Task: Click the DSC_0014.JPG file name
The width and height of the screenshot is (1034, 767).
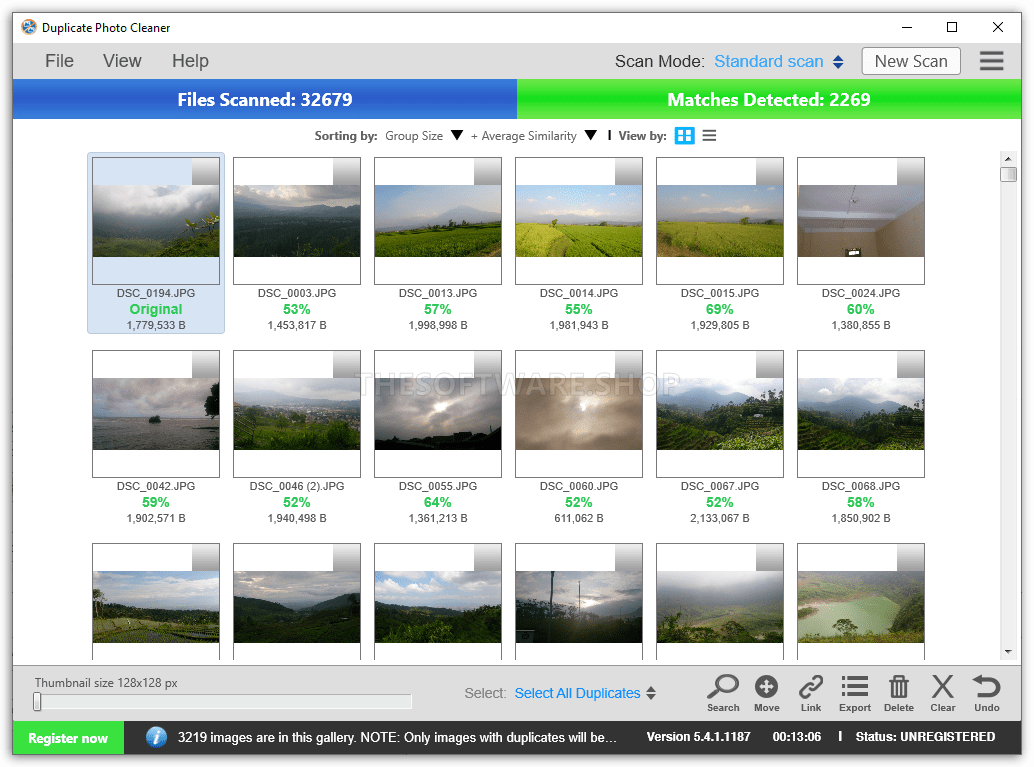Action: [x=579, y=293]
